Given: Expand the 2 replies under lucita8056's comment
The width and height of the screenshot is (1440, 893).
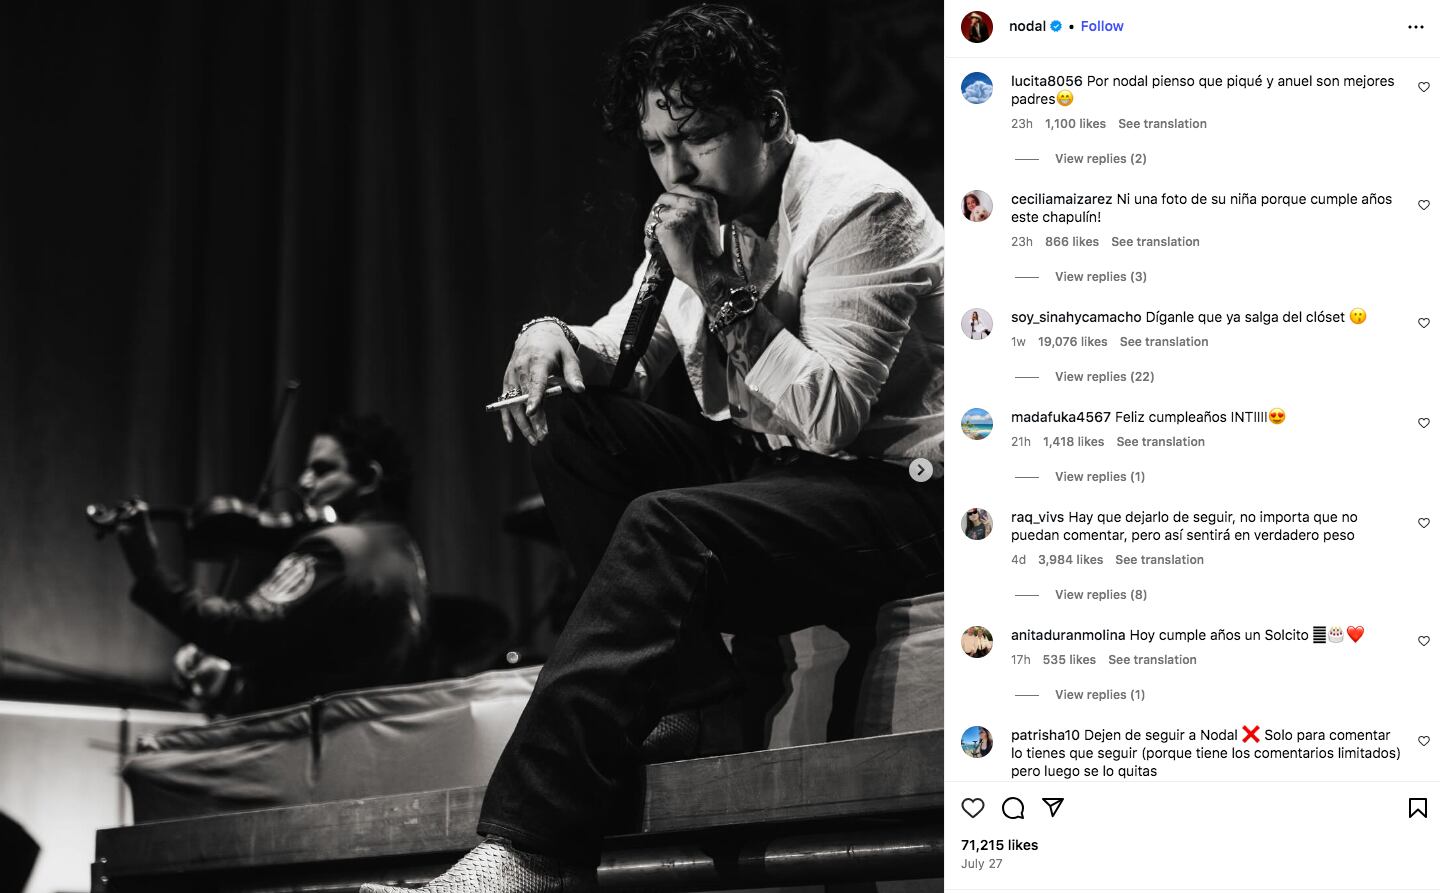Looking at the screenshot, I should (1100, 159).
